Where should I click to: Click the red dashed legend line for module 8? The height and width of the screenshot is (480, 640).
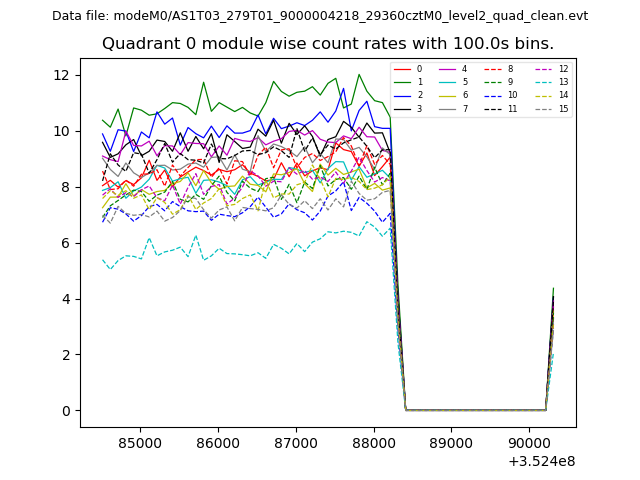pyautogui.click(x=493, y=69)
